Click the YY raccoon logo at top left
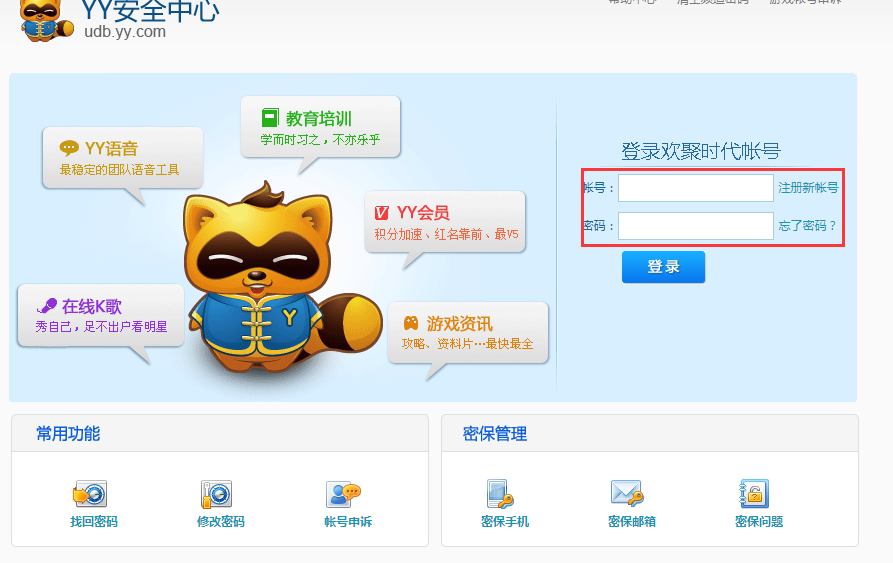 point(46,20)
